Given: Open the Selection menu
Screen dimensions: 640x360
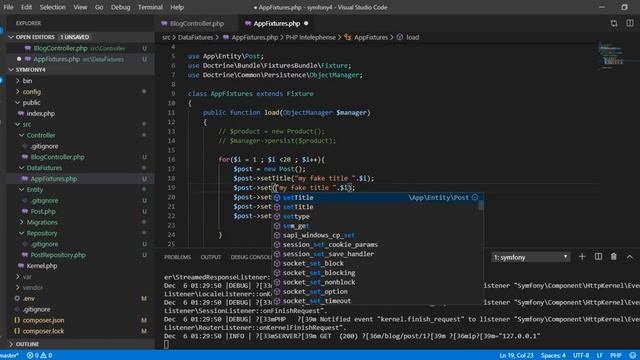Looking at the screenshot, I should [x=52, y=7].
